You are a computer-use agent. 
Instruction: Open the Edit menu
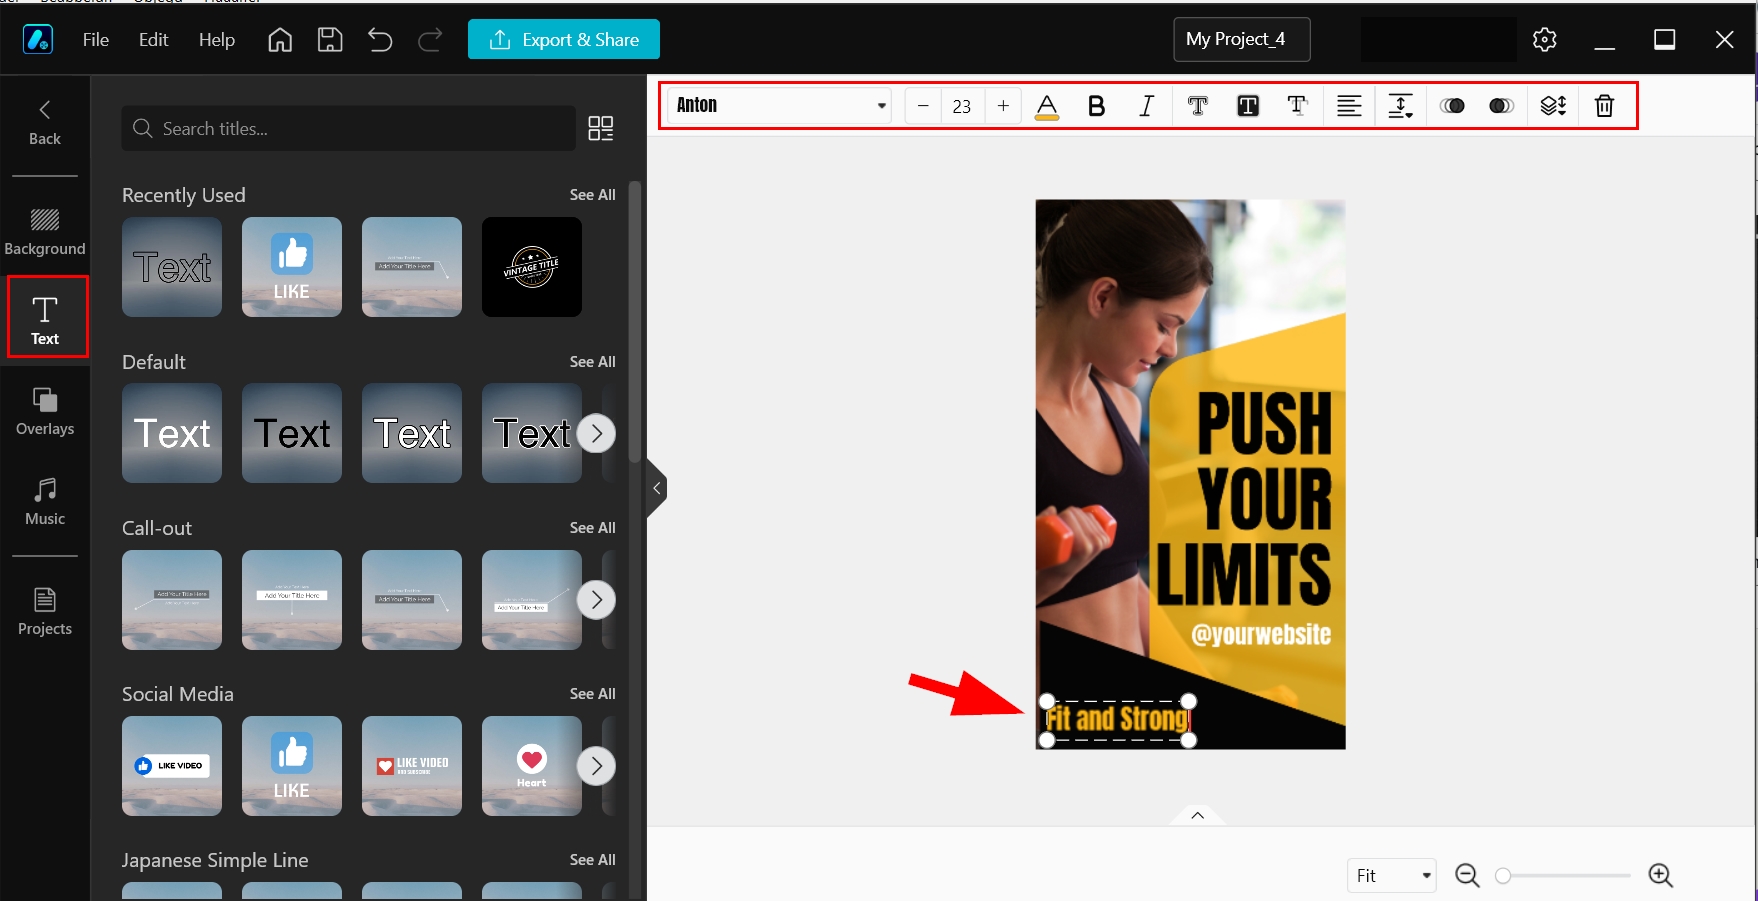[152, 40]
